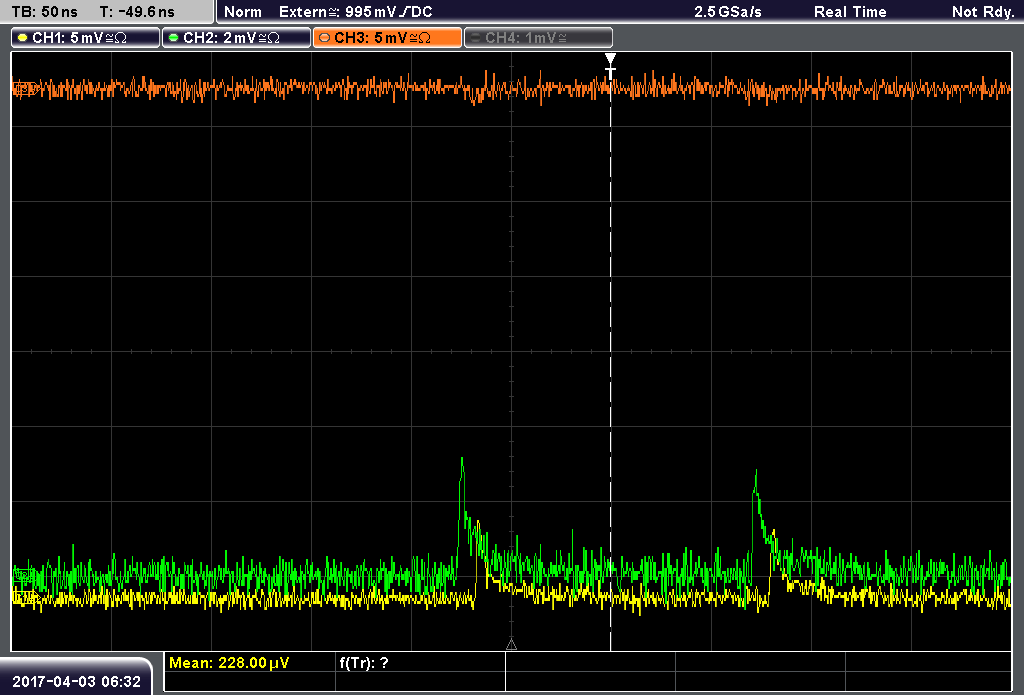The height and width of the screenshot is (695, 1024).
Task: Enable the greyed CH4 1 mV channel tab
Action: pyautogui.click(x=538, y=38)
